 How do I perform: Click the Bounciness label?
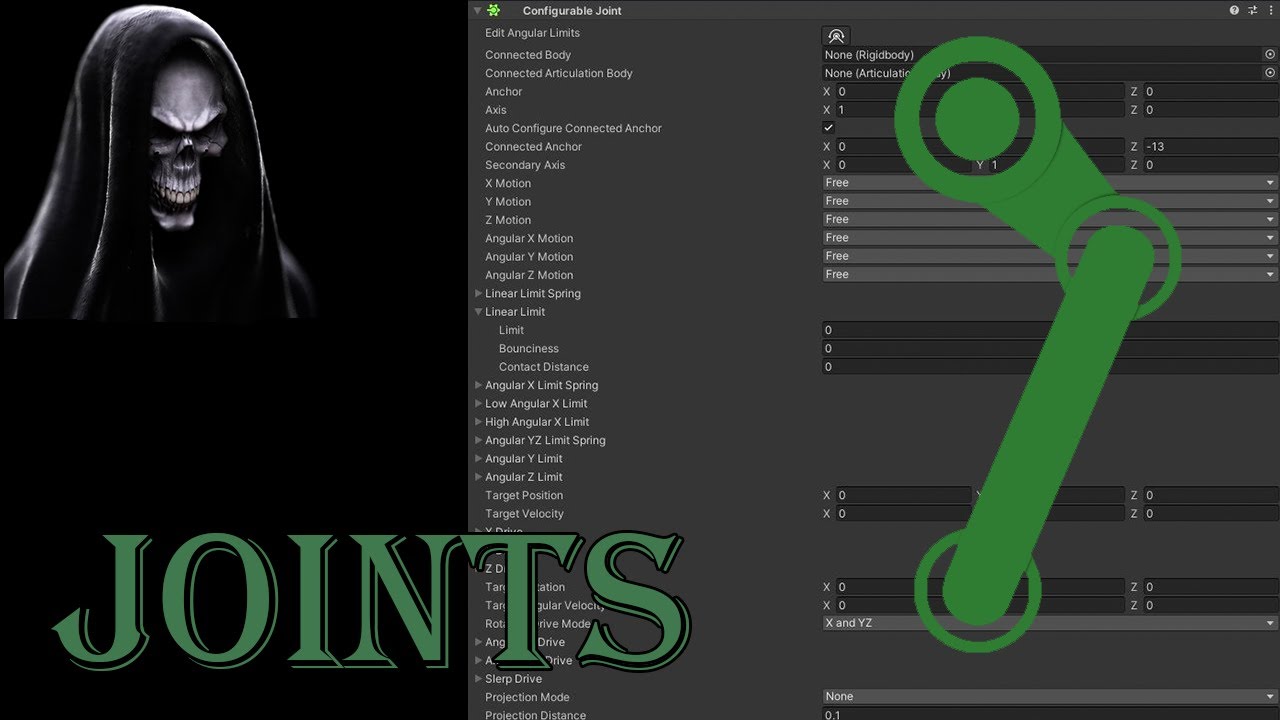point(529,348)
